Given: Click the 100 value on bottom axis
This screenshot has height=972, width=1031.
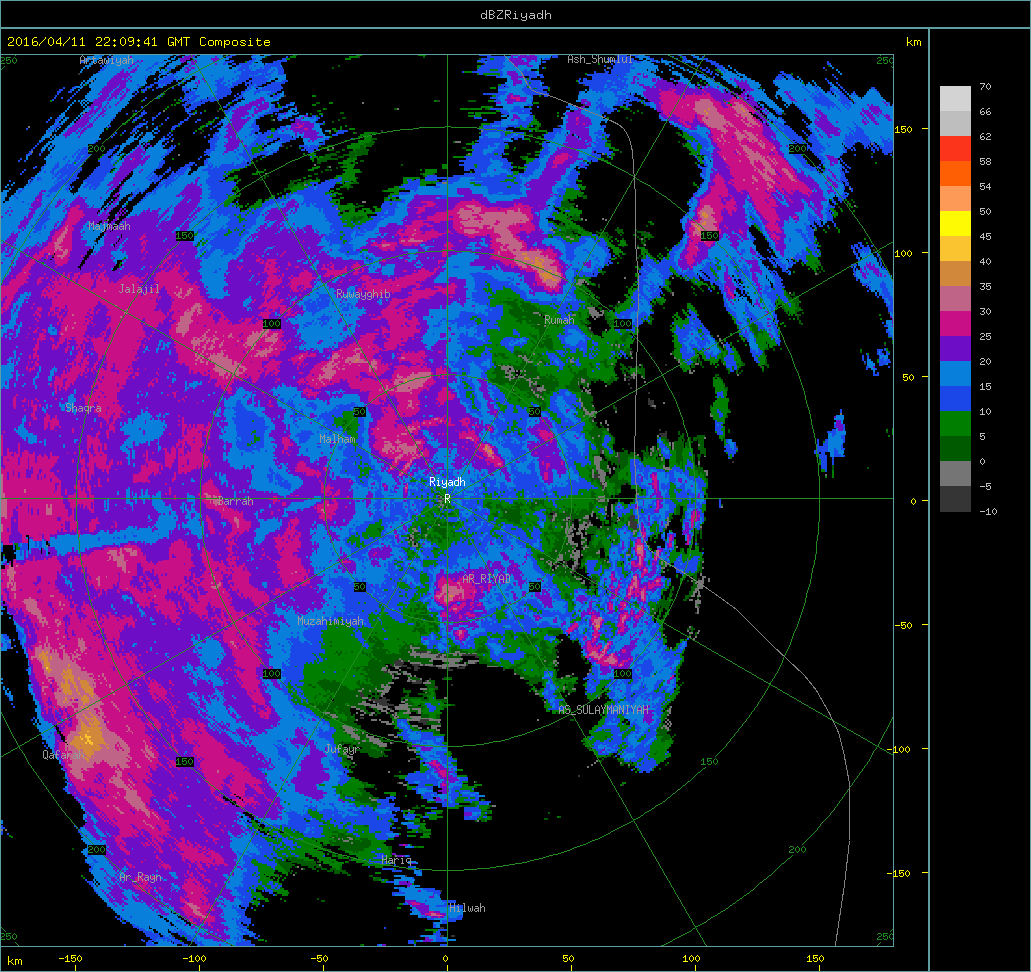Looking at the screenshot, I should (x=691, y=958).
